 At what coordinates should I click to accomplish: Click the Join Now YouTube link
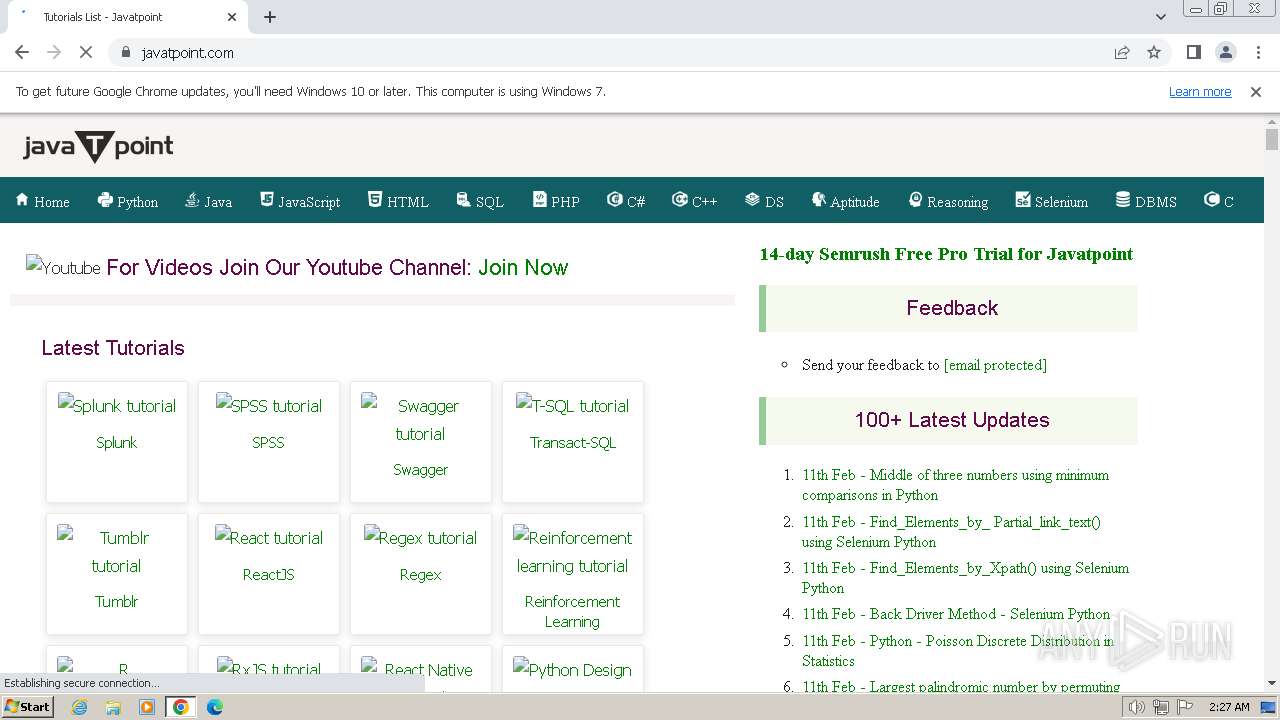click(523, 267)
